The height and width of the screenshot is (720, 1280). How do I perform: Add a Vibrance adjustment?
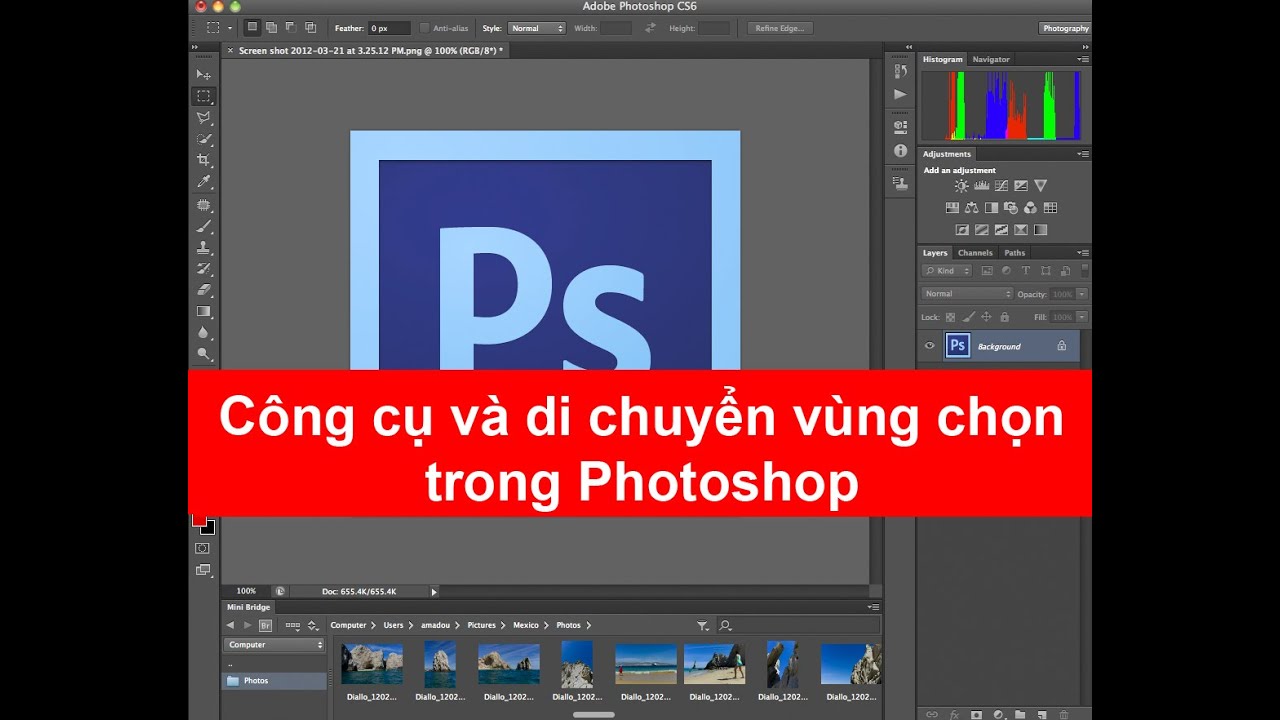click(1040, 186)
